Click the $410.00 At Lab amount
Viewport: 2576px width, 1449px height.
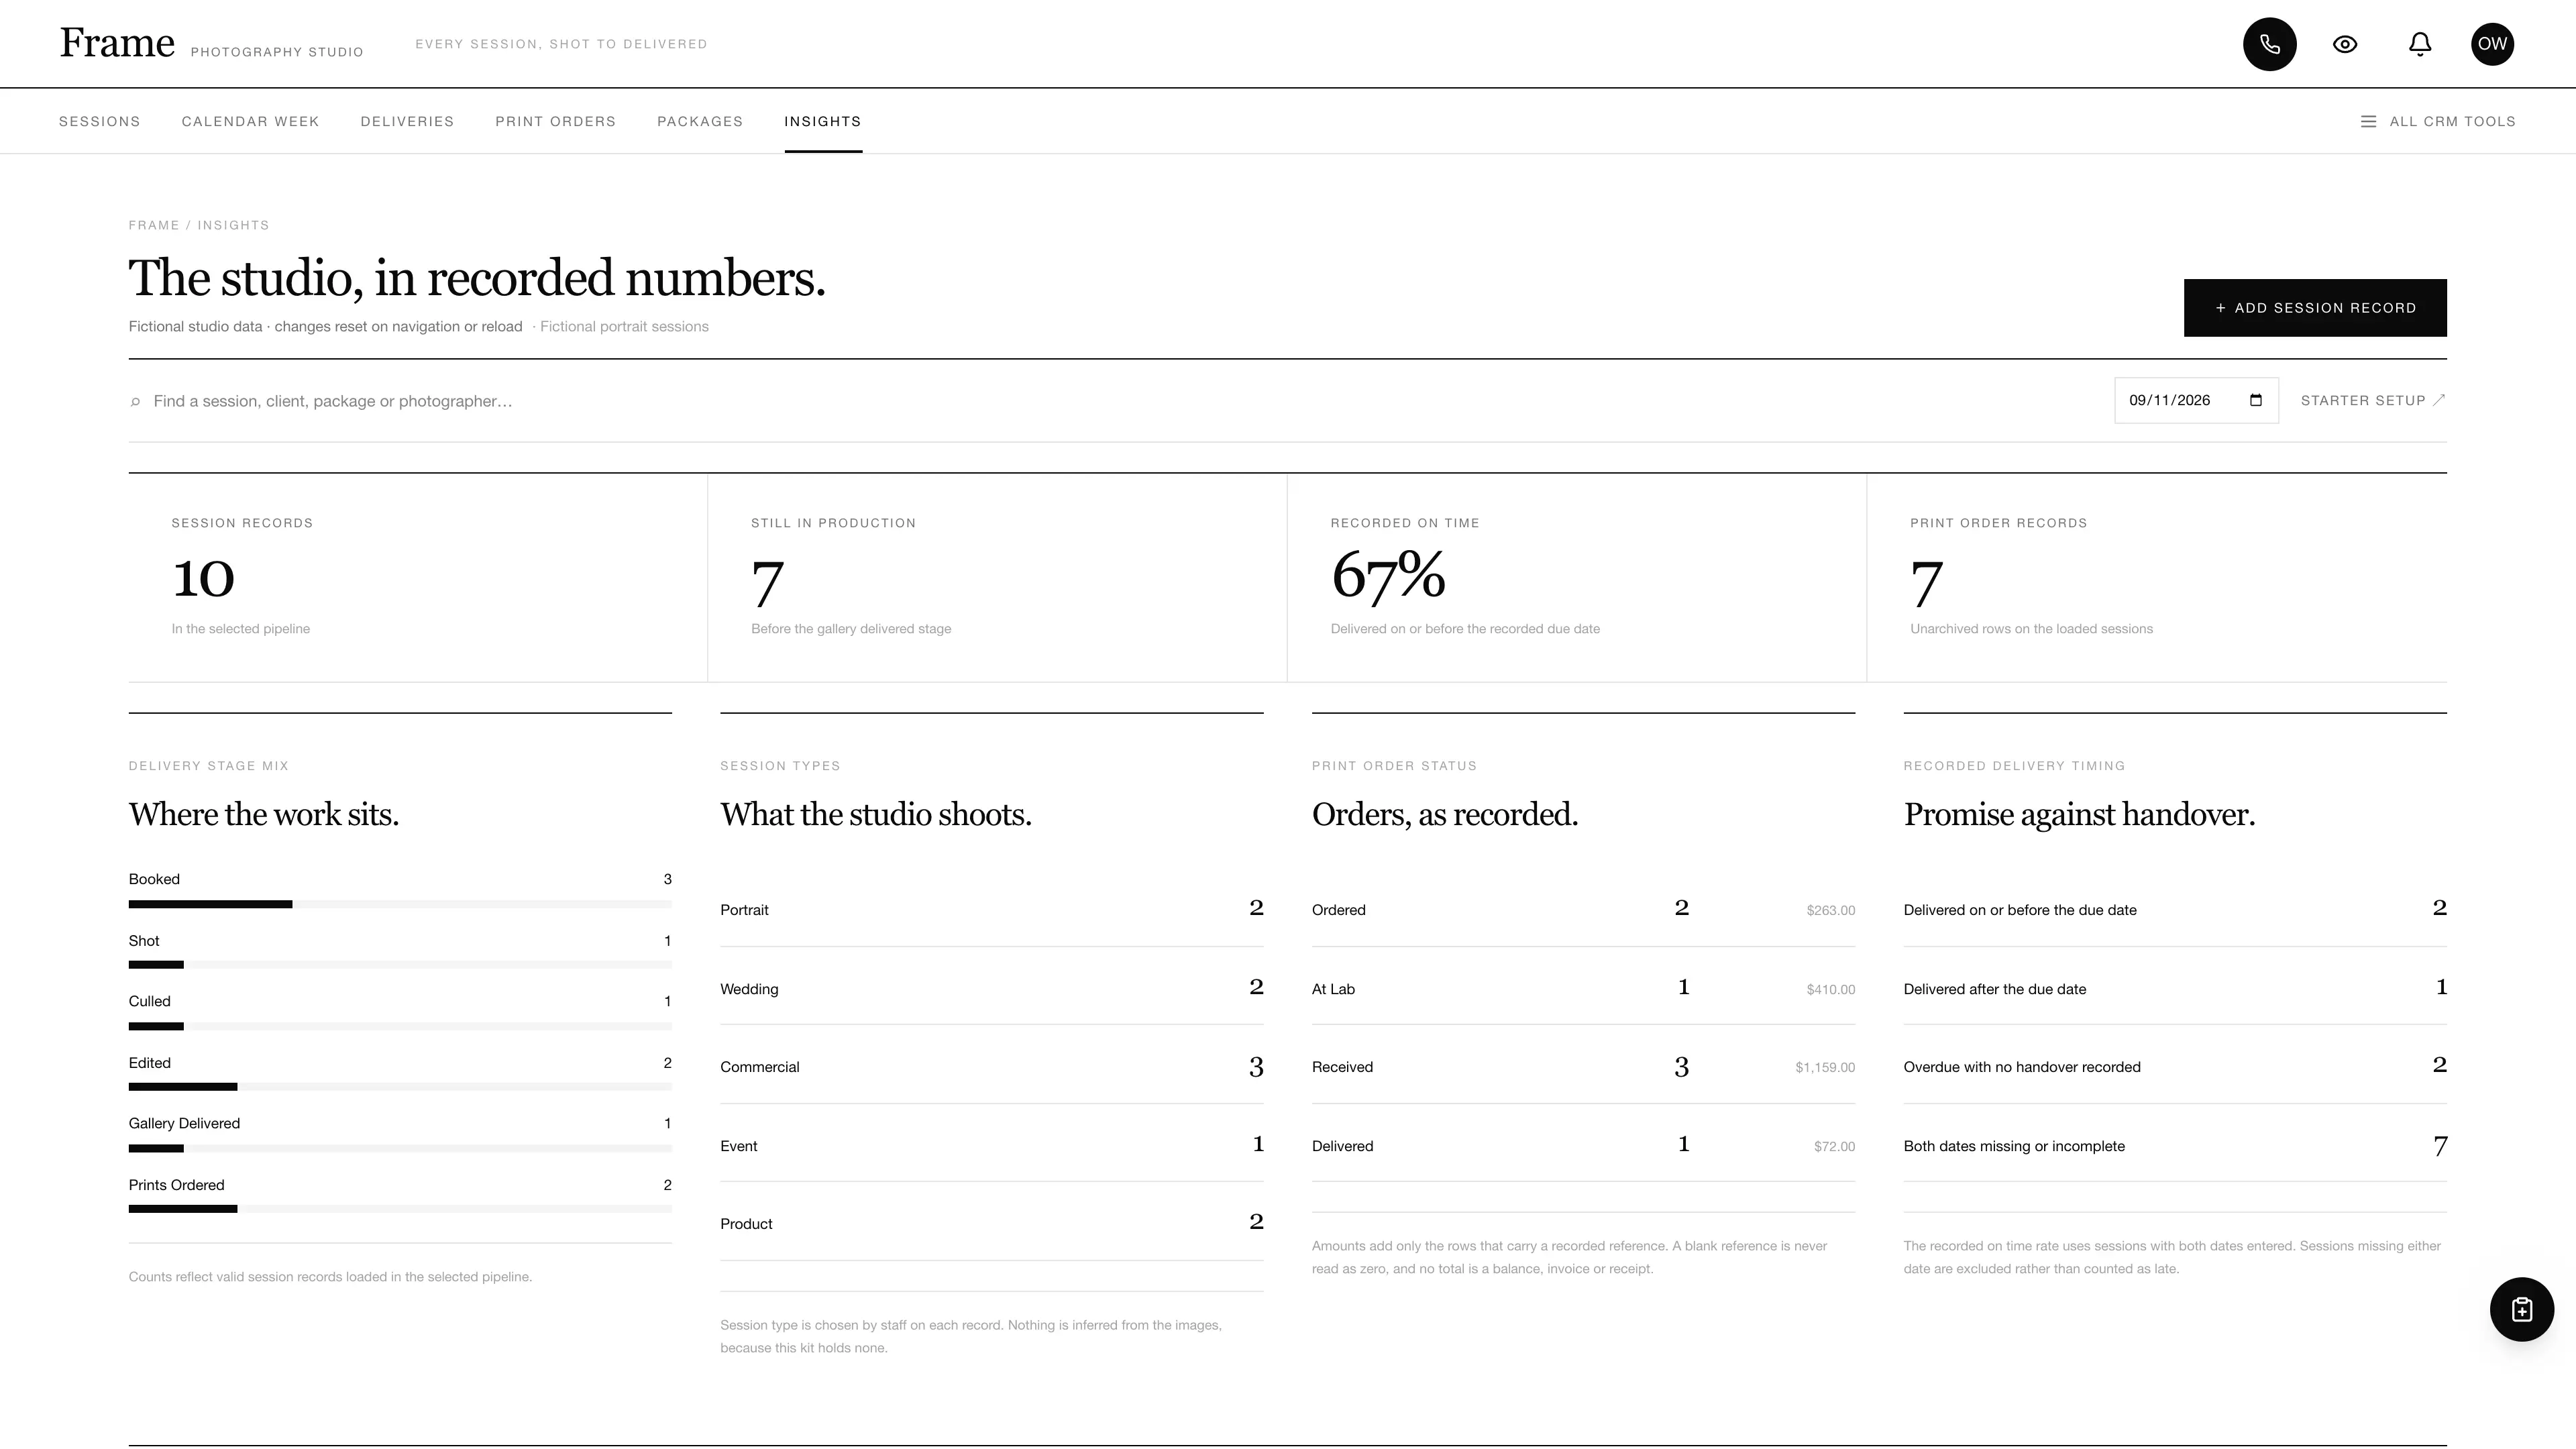coord(1830,989)
